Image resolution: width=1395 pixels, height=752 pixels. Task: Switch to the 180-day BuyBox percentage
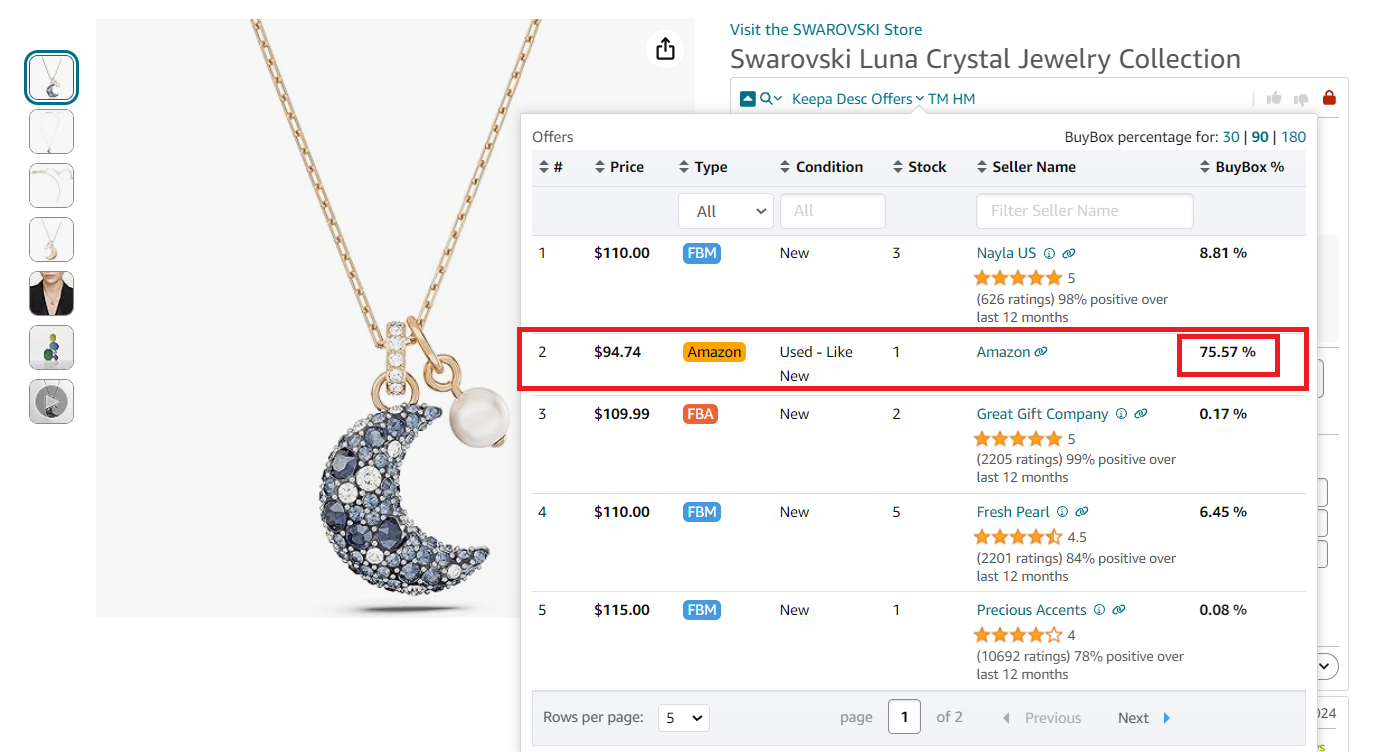pyautogui.click(x=1293, y=137)
